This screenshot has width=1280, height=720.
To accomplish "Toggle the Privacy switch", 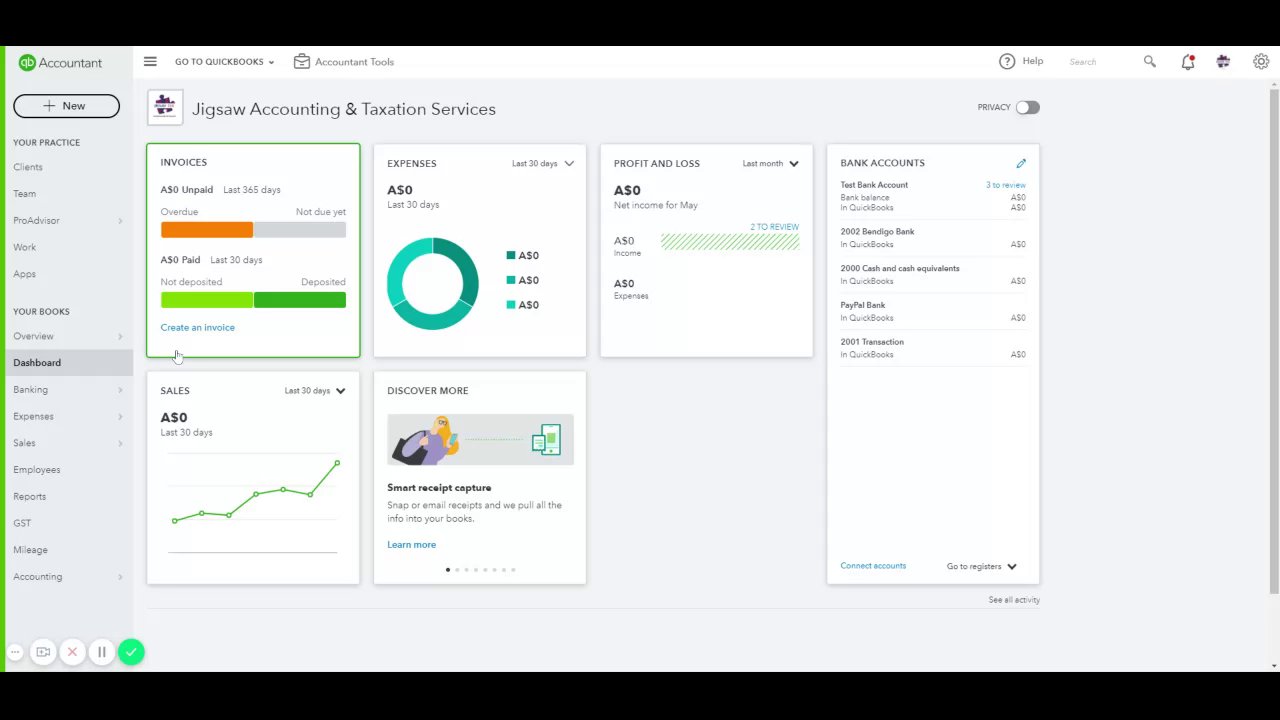I will coord(1028,107).
